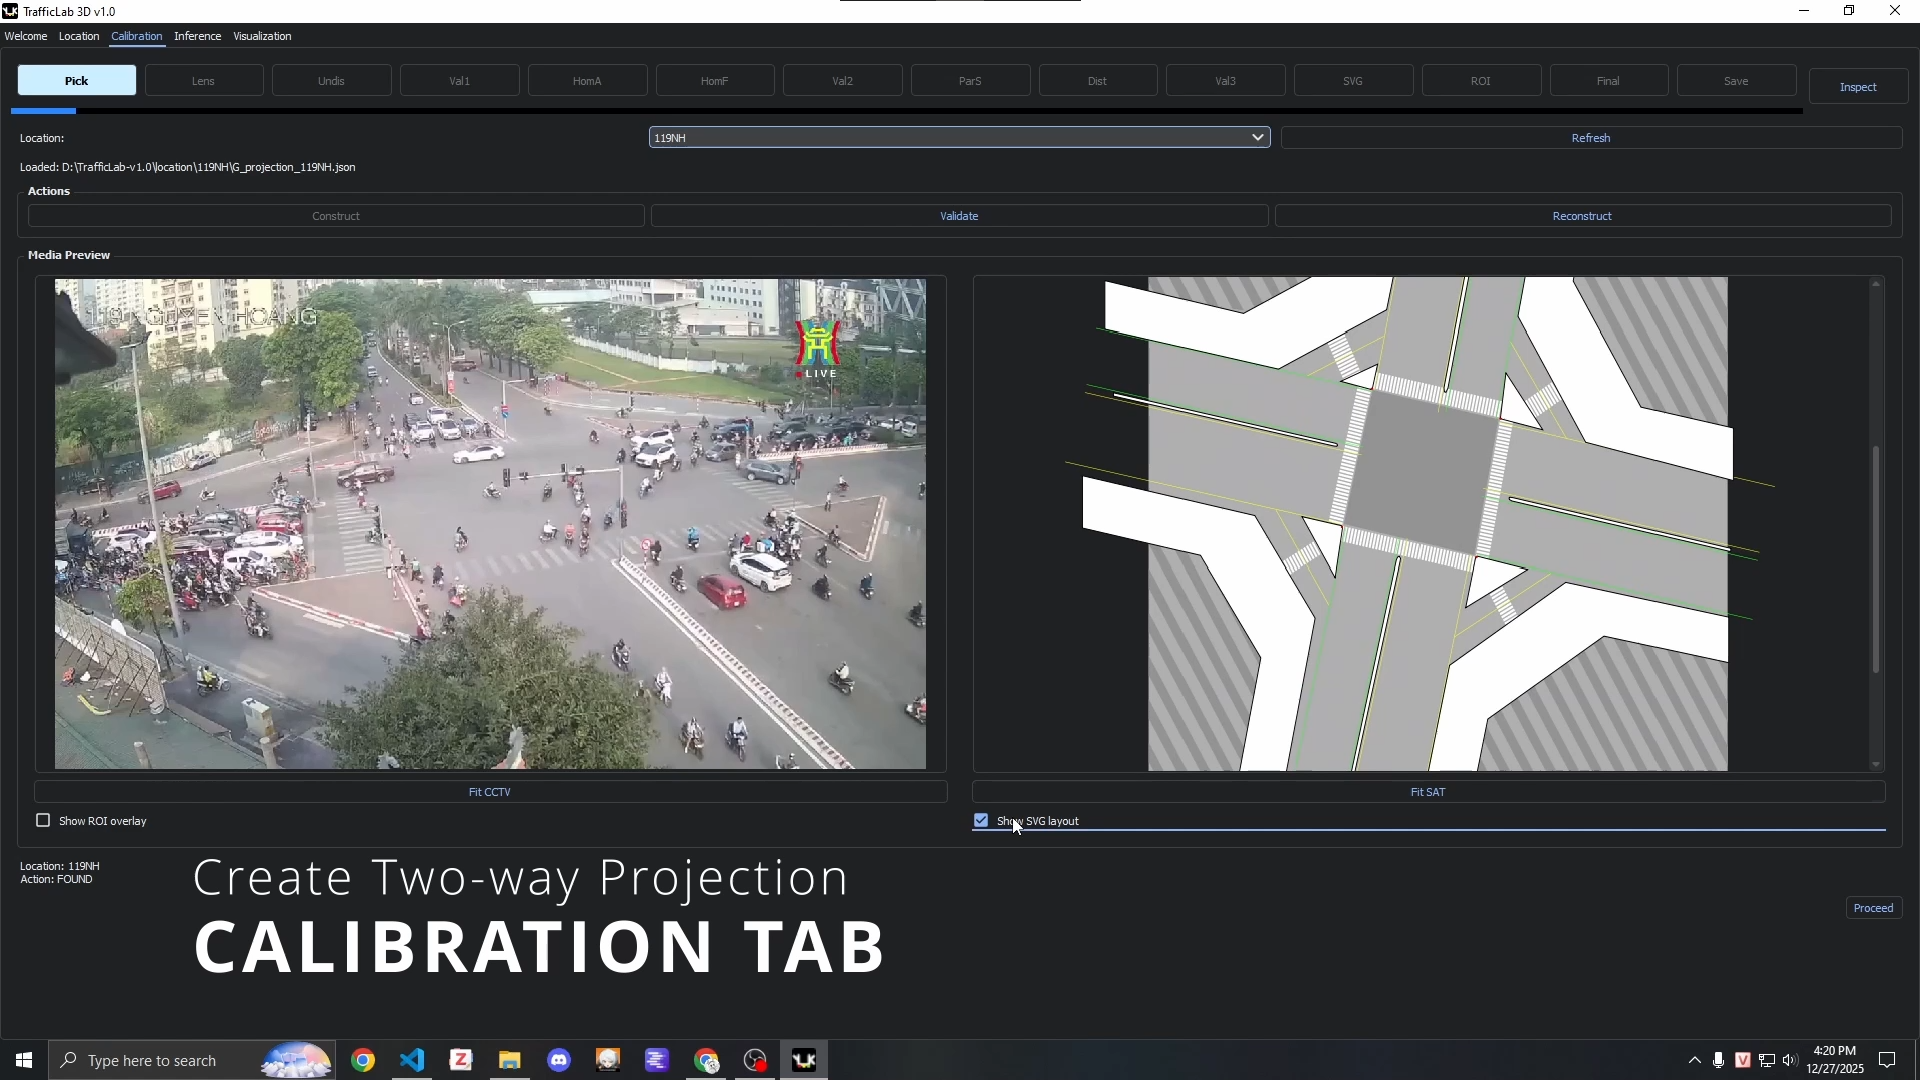This screenshot has width=1920, height=1080.
Task: Open the ROI calibration stage
Action: pyautogui.click(x=1481, y=80)
